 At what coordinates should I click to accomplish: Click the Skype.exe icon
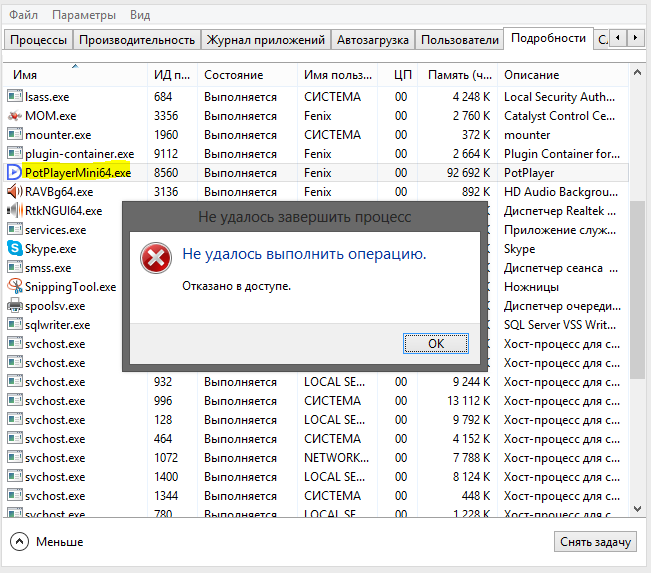[x=15, y=249]
